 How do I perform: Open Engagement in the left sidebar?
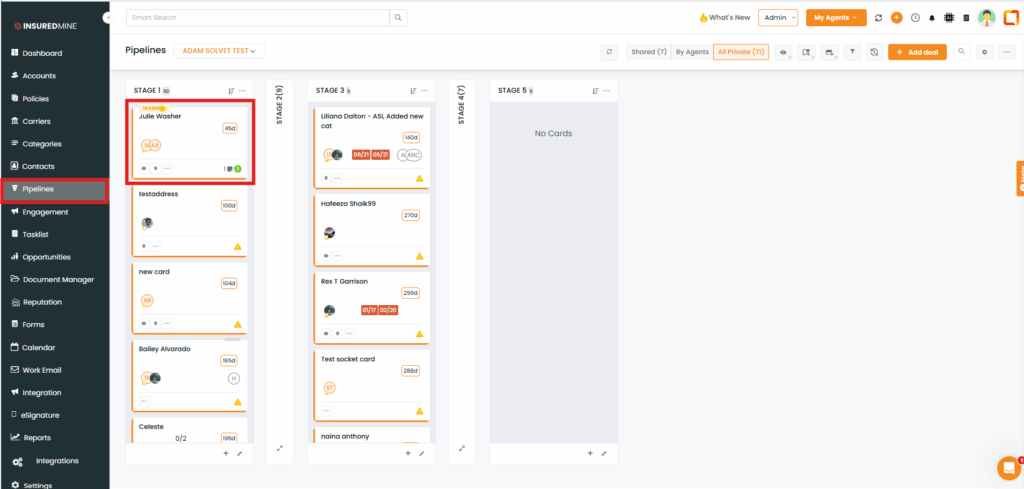pyautogui.click(x=45, y=212)
